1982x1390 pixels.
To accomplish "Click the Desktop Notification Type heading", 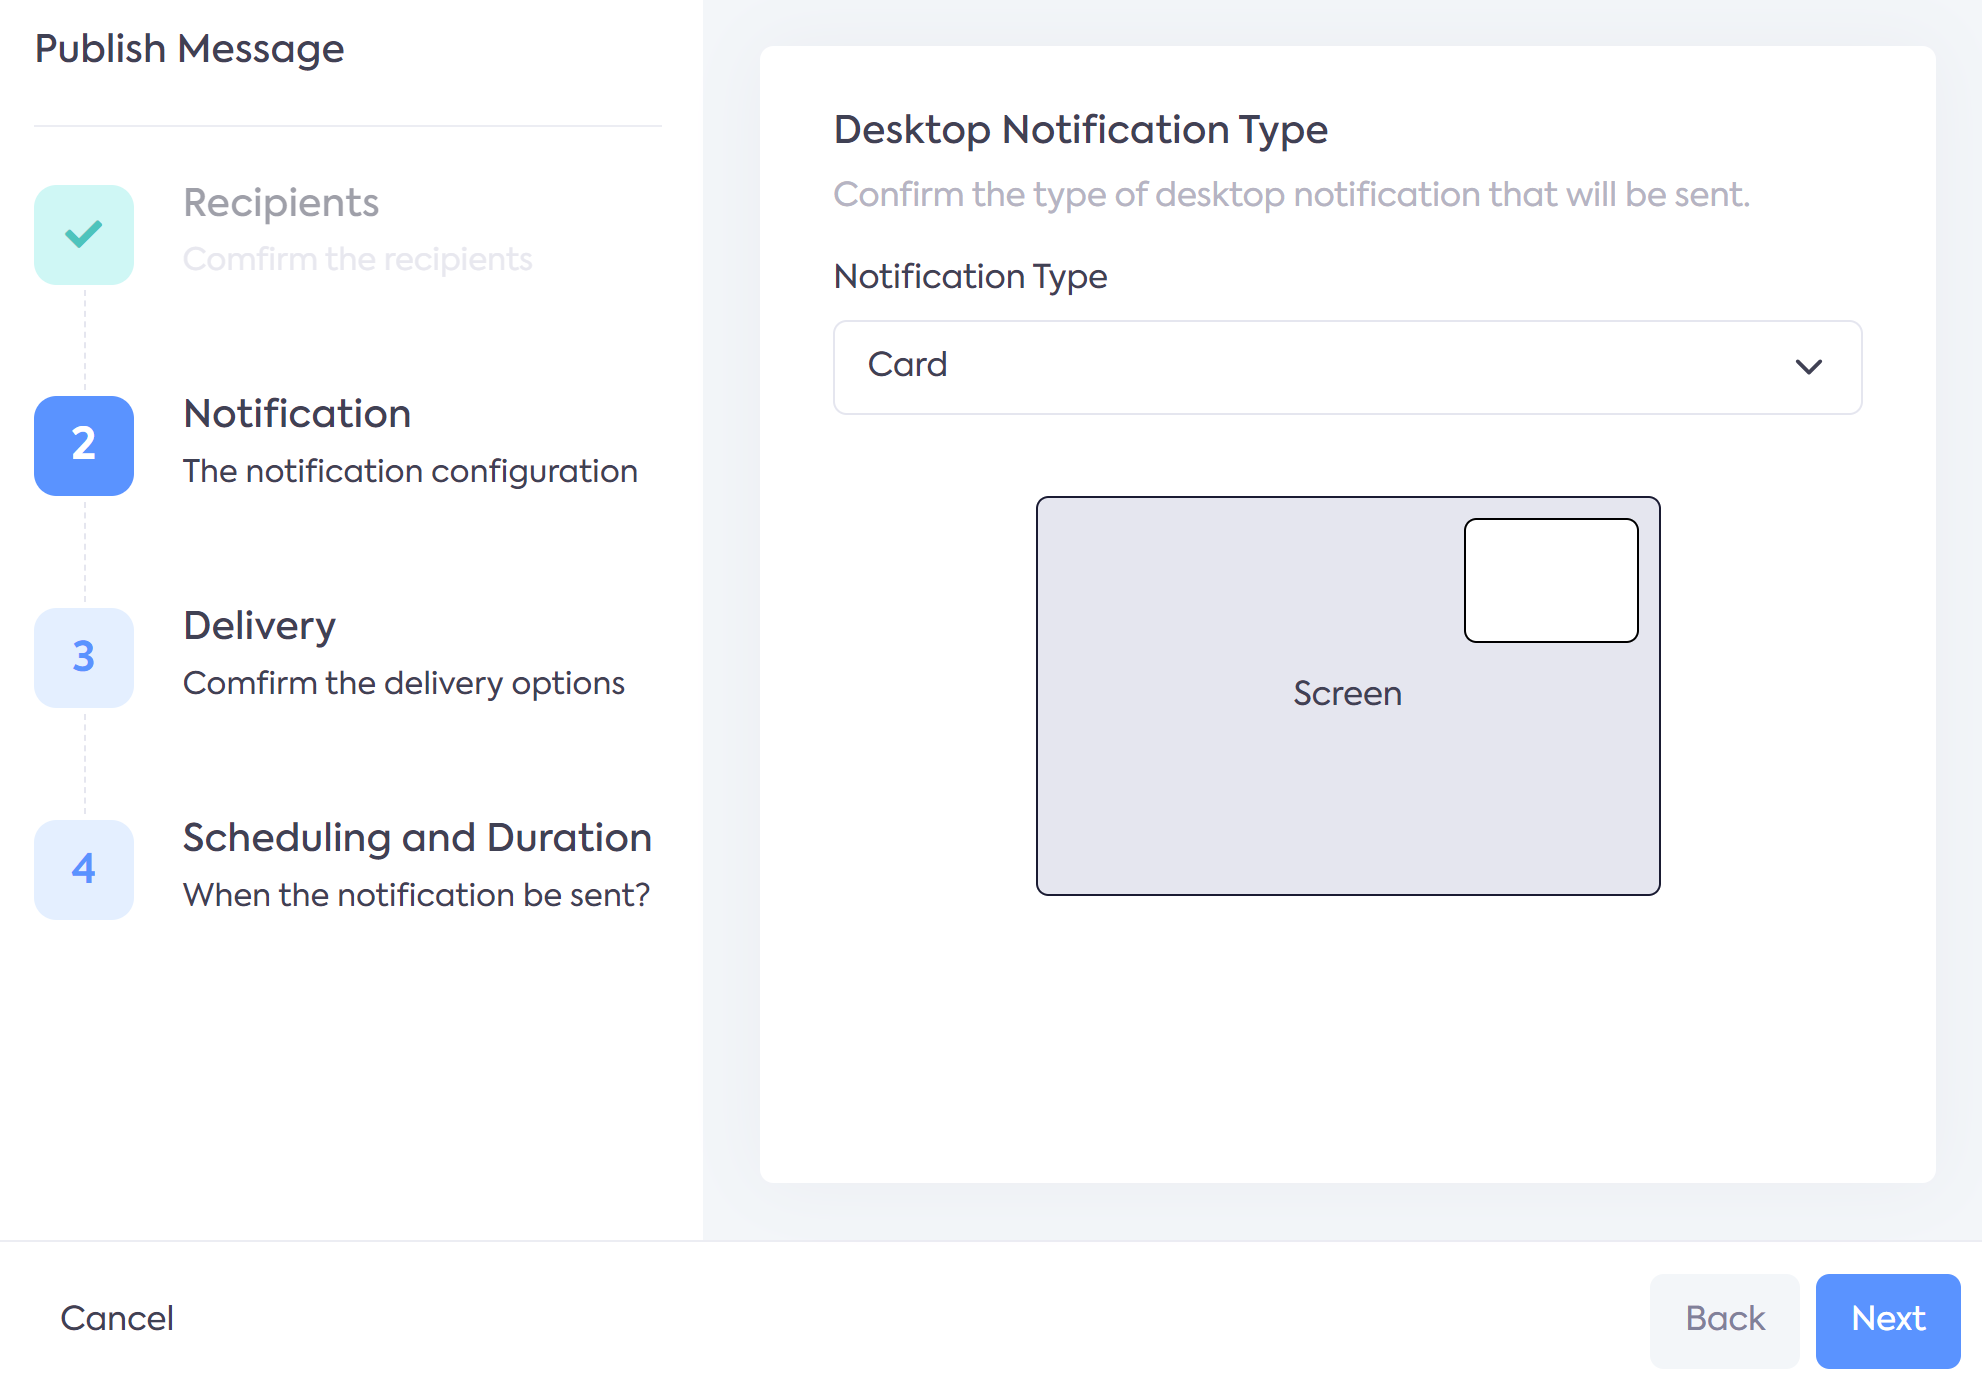I will 1080,130.
